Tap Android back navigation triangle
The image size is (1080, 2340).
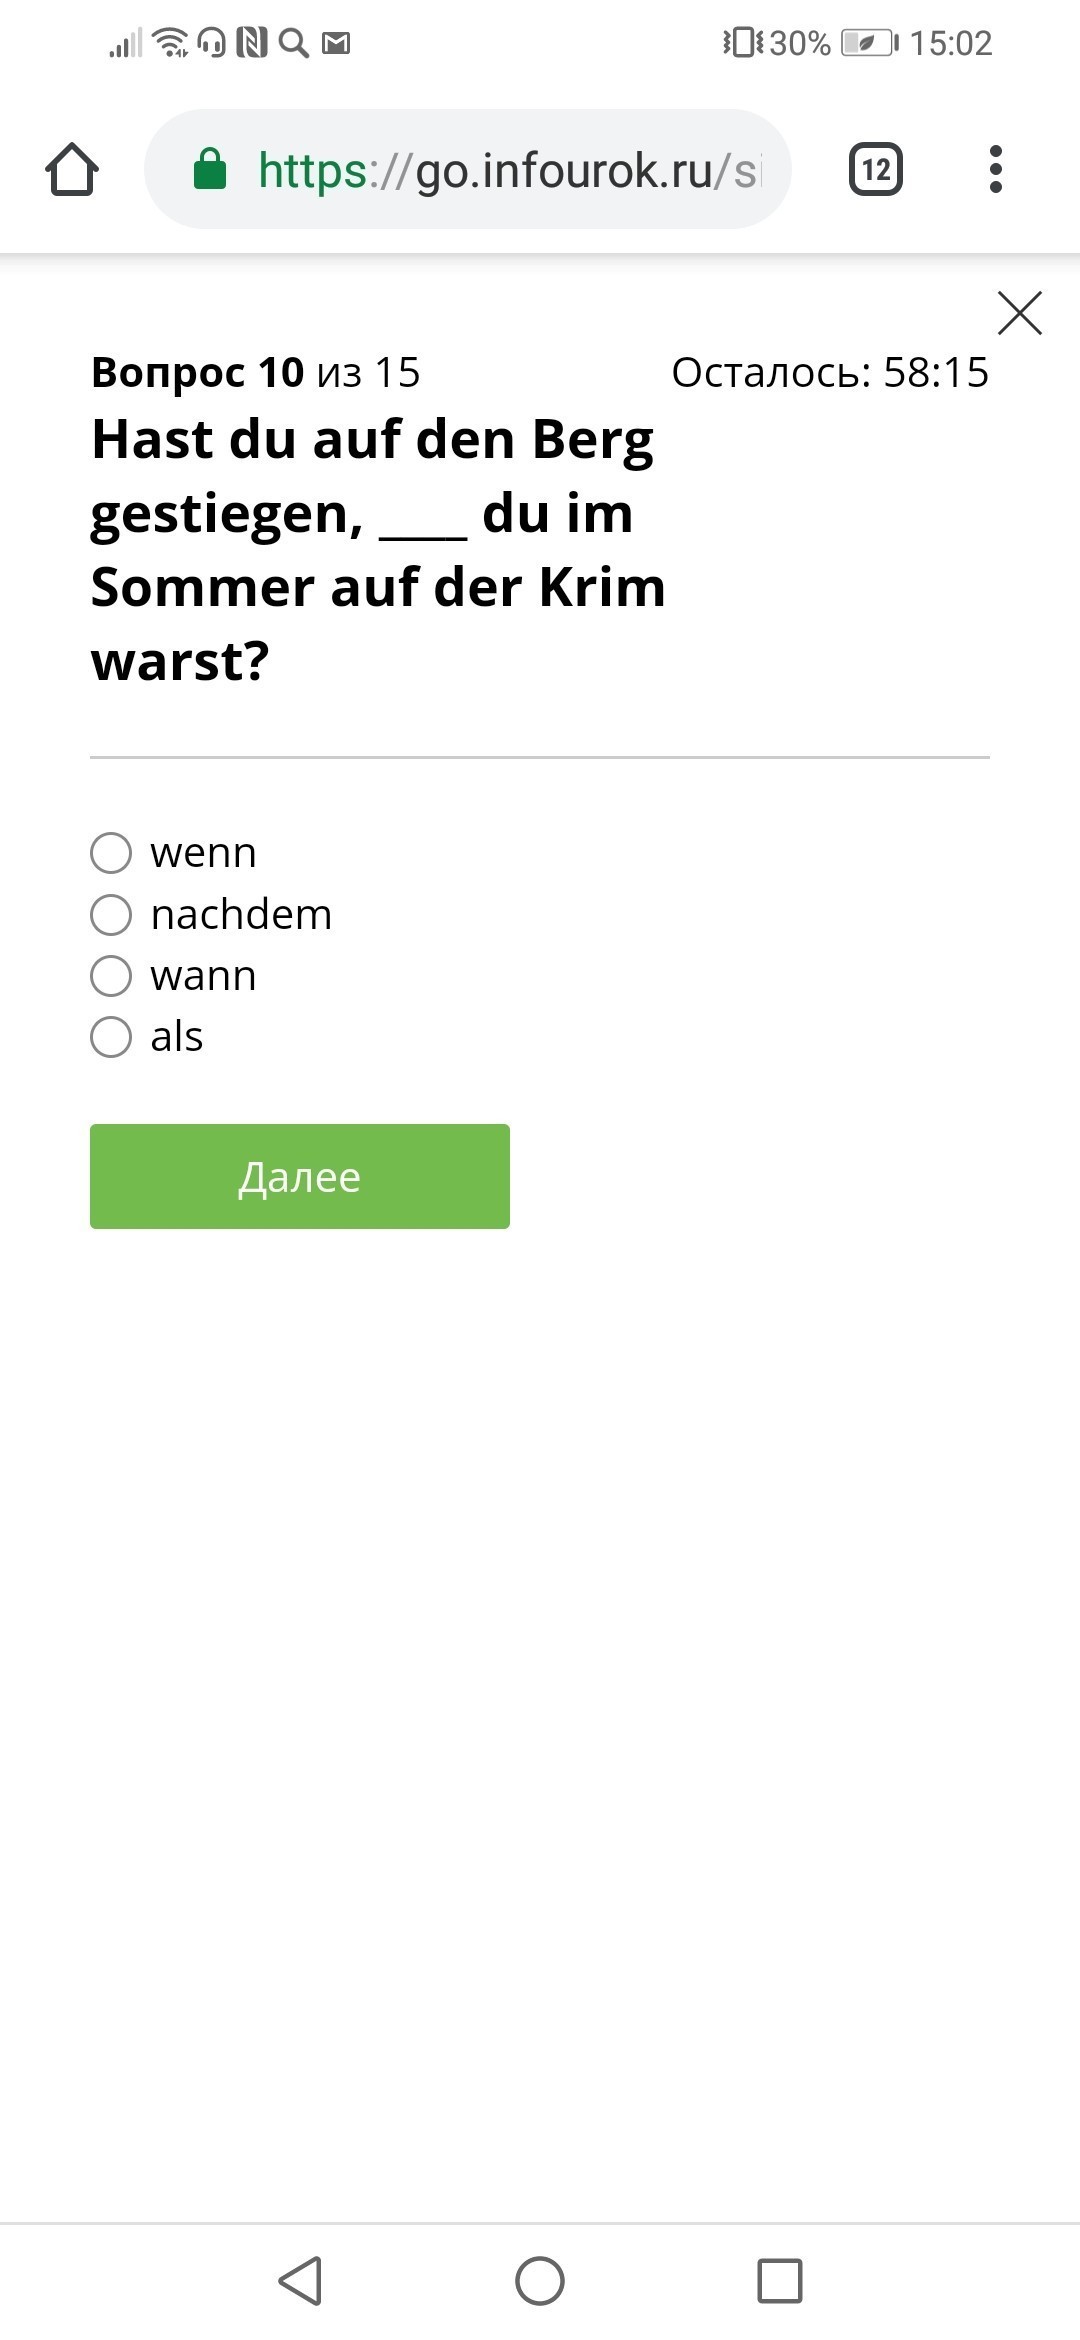(300, 2281)
